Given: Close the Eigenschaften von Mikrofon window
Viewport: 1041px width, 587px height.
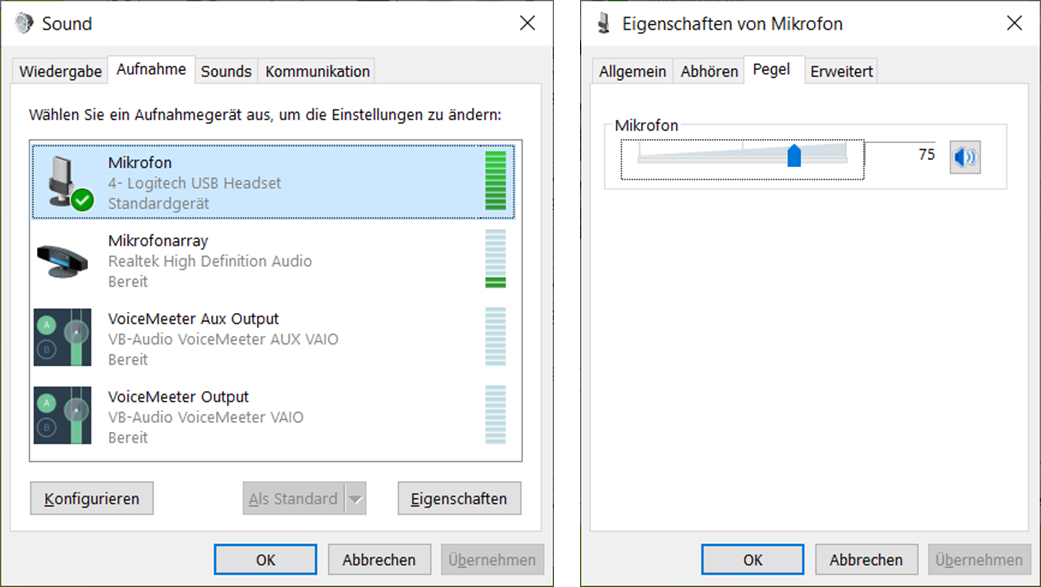Looking at the screenshot, I should click(x=1014, y=23).
